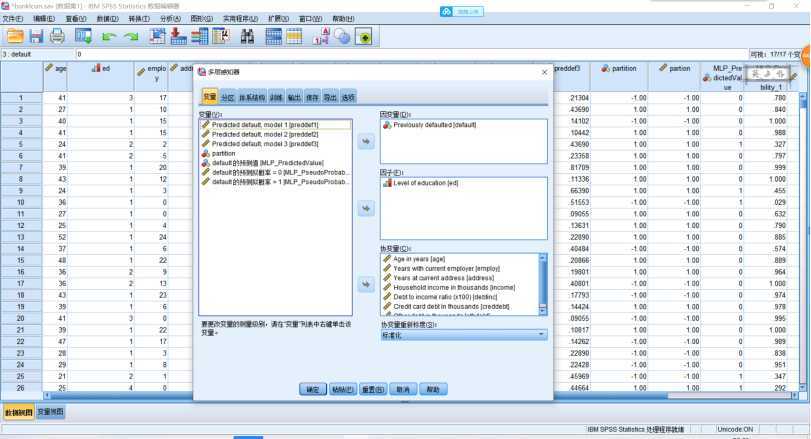Open the 分析(A) menu
This screenshot has width=811, height=439.
coord(171,19)
